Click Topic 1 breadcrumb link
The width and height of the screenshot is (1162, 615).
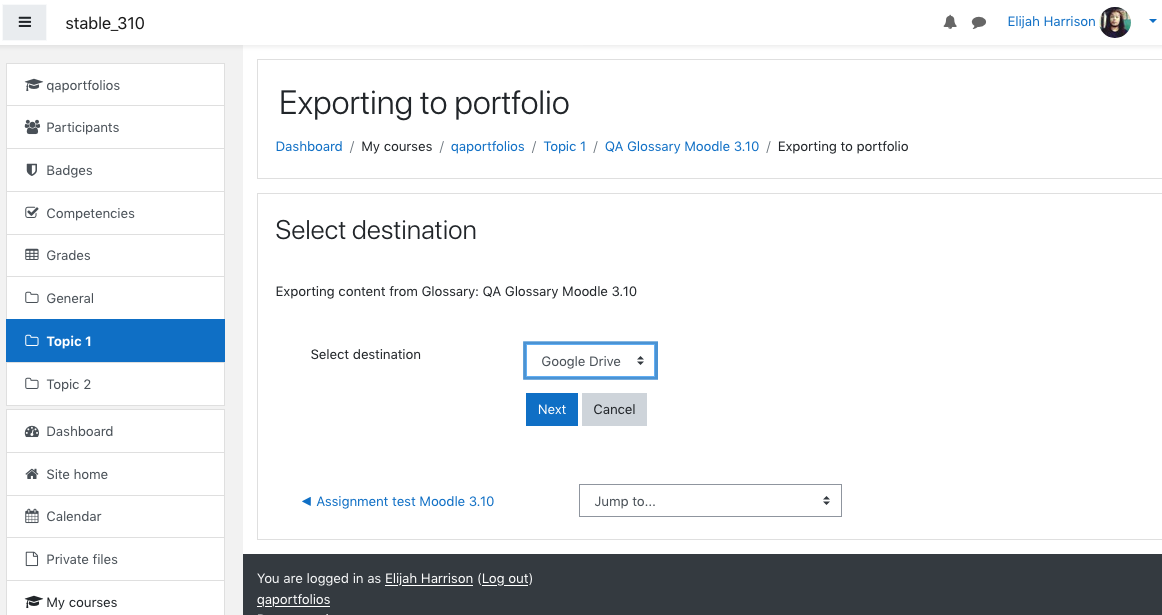pyautogui.click(x=565, y=147)
